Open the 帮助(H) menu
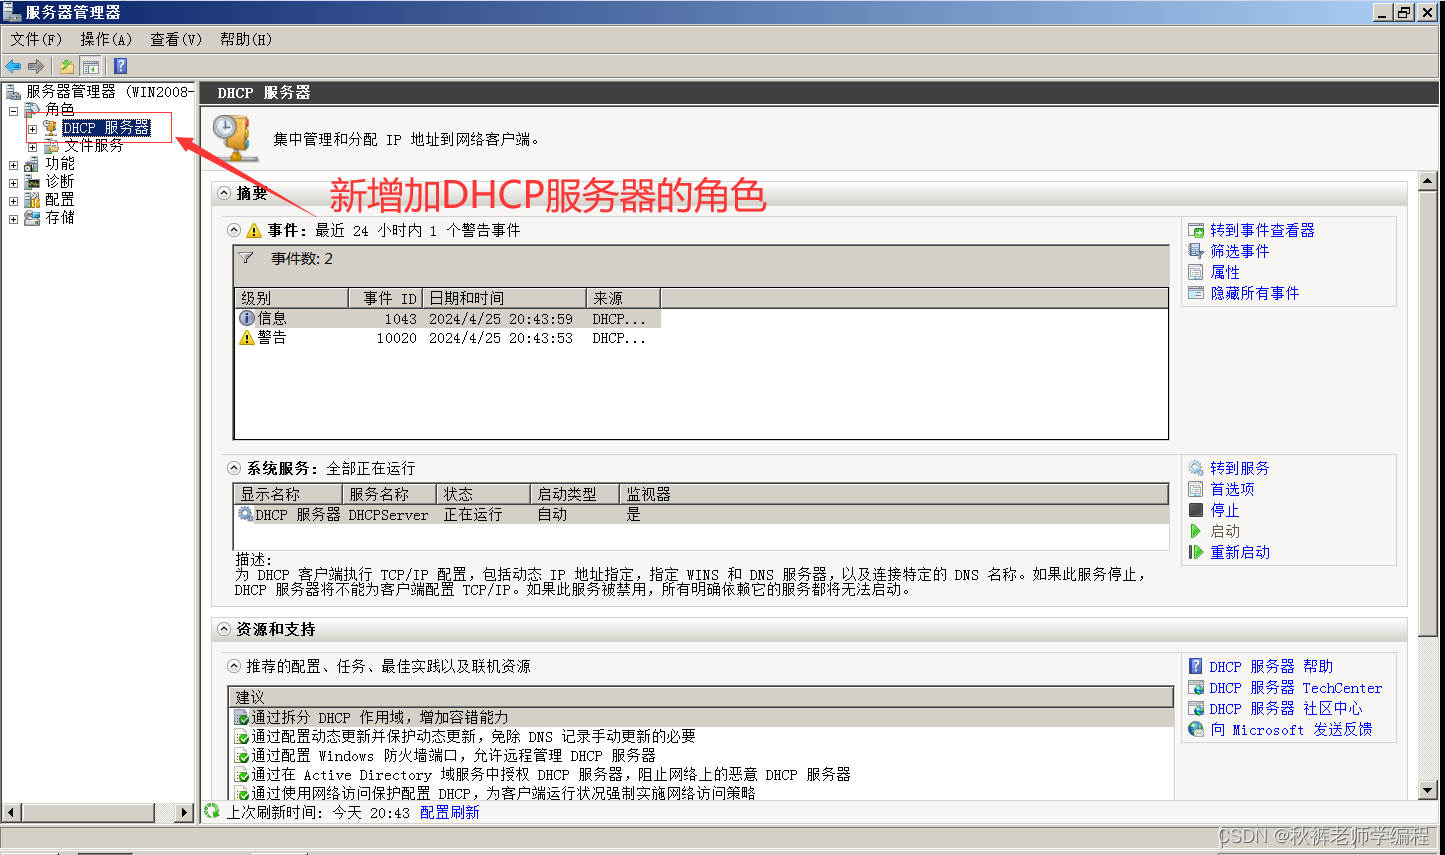This screenshot has height=855, width=1445. pos(246,39)
